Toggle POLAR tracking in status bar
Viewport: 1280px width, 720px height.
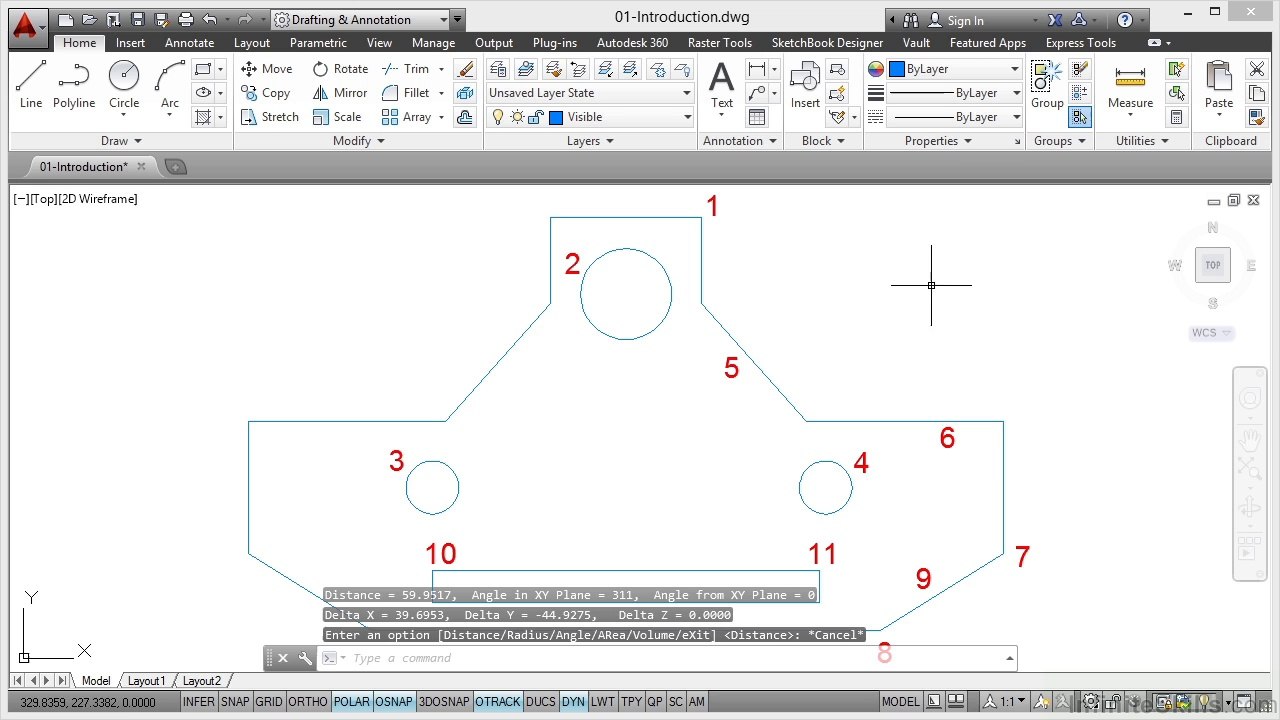[x=351, y=702]
